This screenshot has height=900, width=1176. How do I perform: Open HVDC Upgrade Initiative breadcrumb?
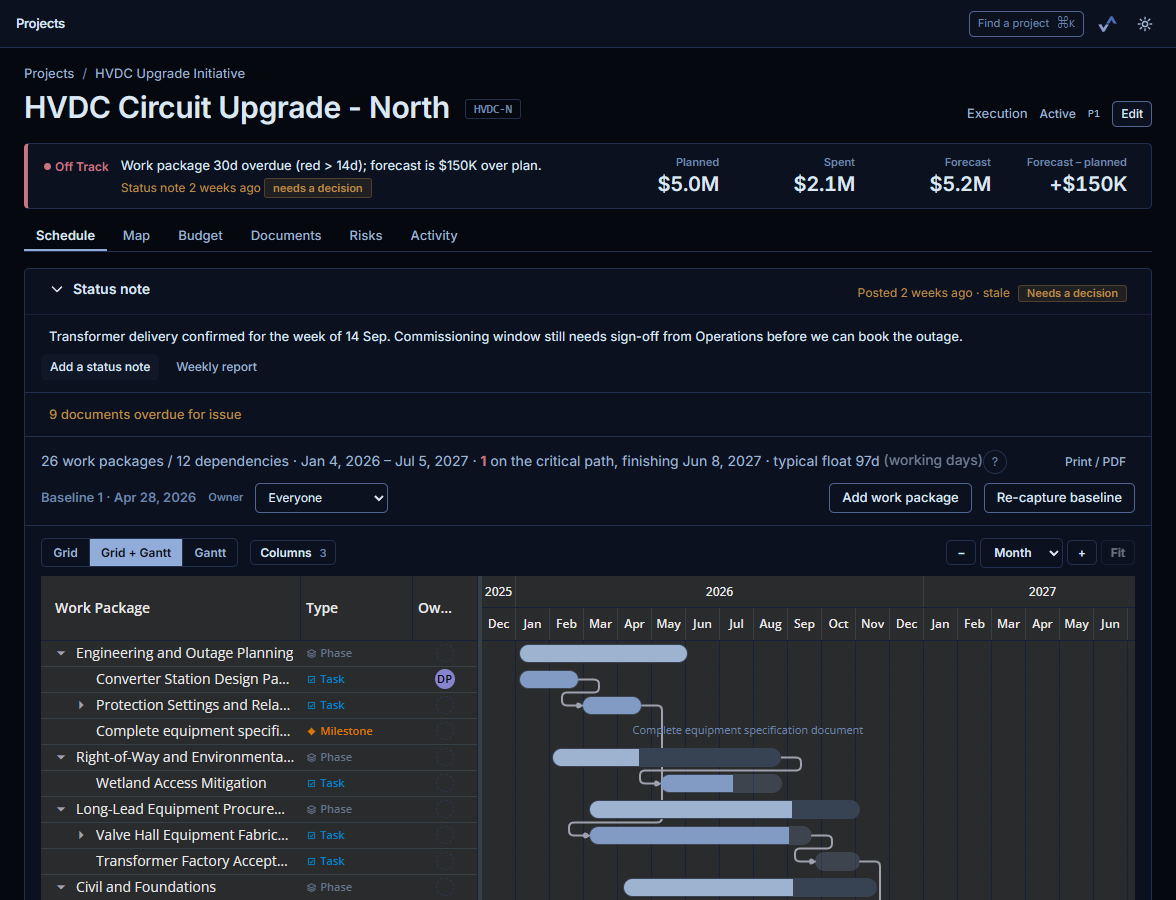pos(170,74)
